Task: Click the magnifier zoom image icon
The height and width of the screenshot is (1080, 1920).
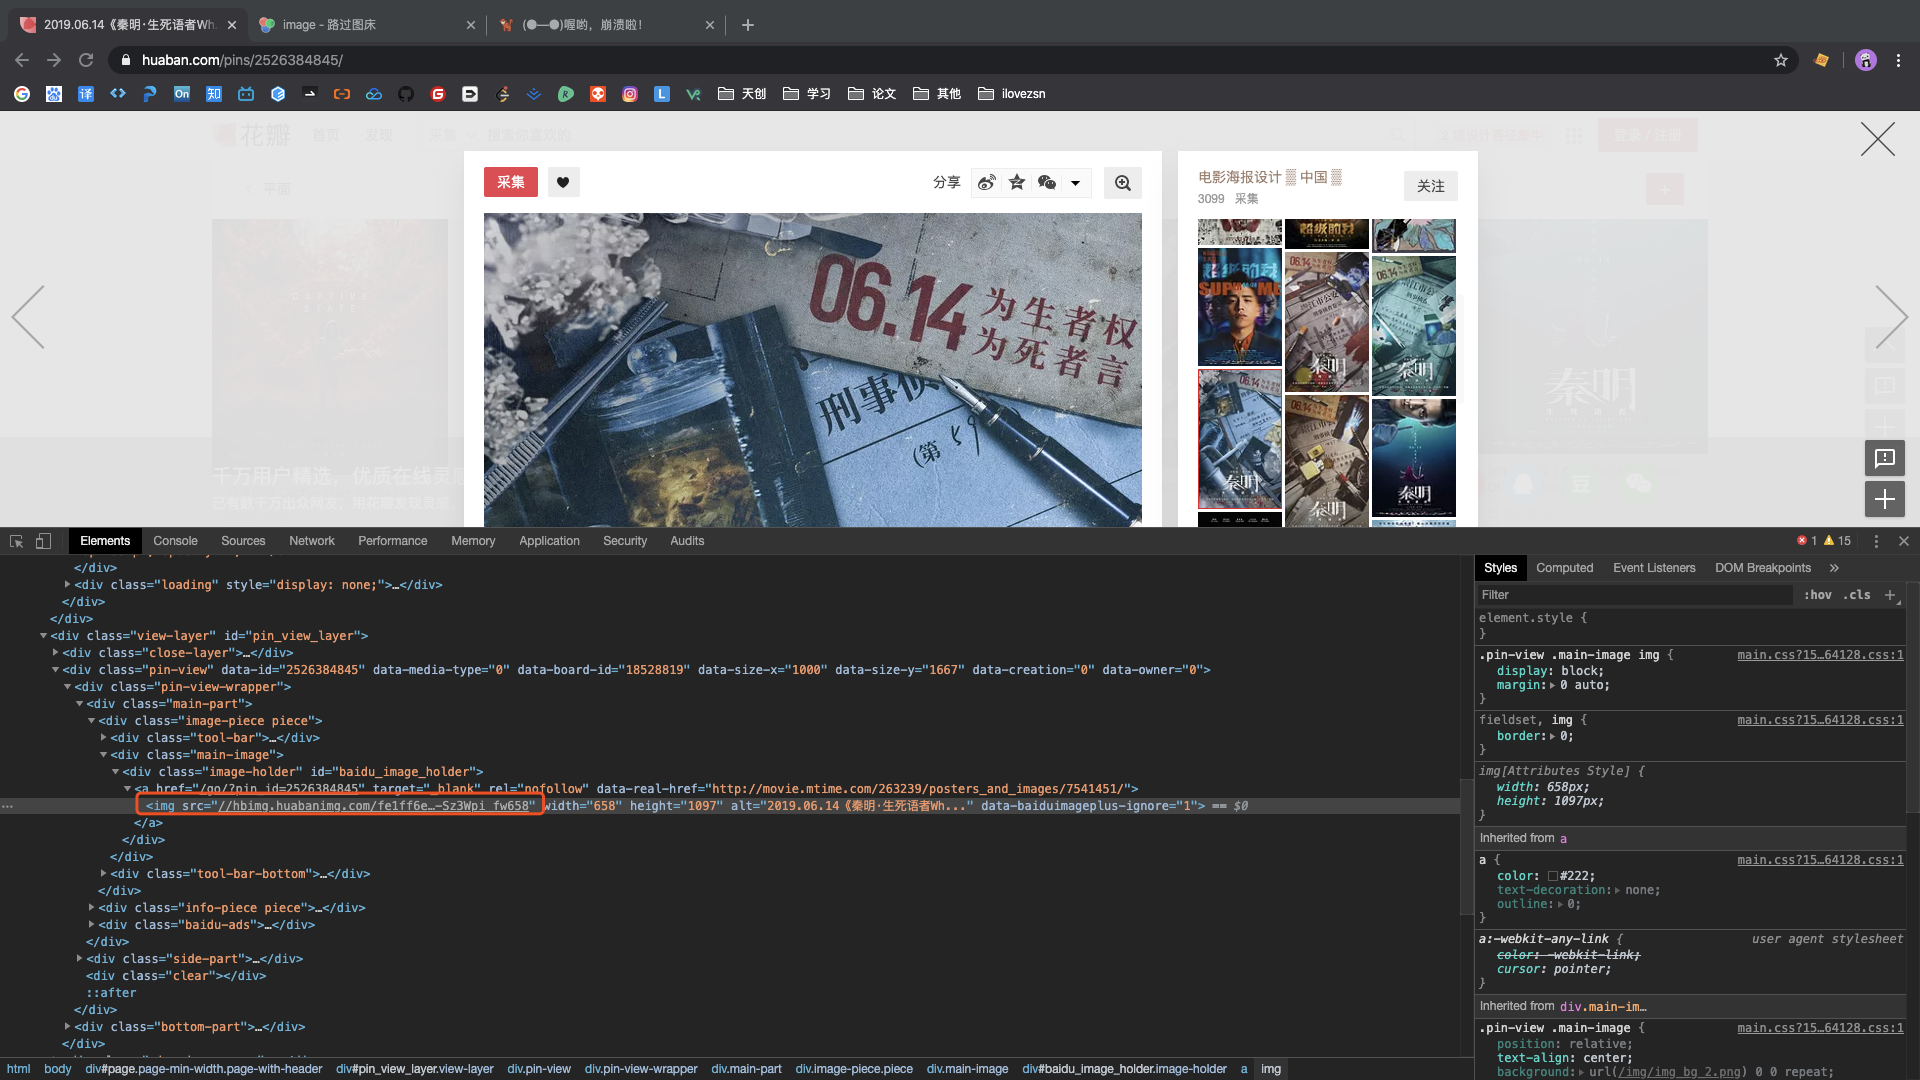Action: tap(1122, 183)
